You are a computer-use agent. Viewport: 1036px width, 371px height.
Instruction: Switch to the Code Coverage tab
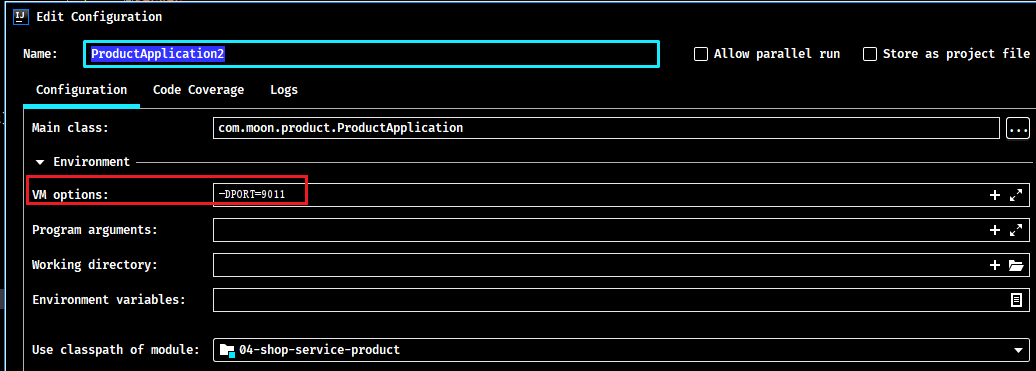[199, 90]
